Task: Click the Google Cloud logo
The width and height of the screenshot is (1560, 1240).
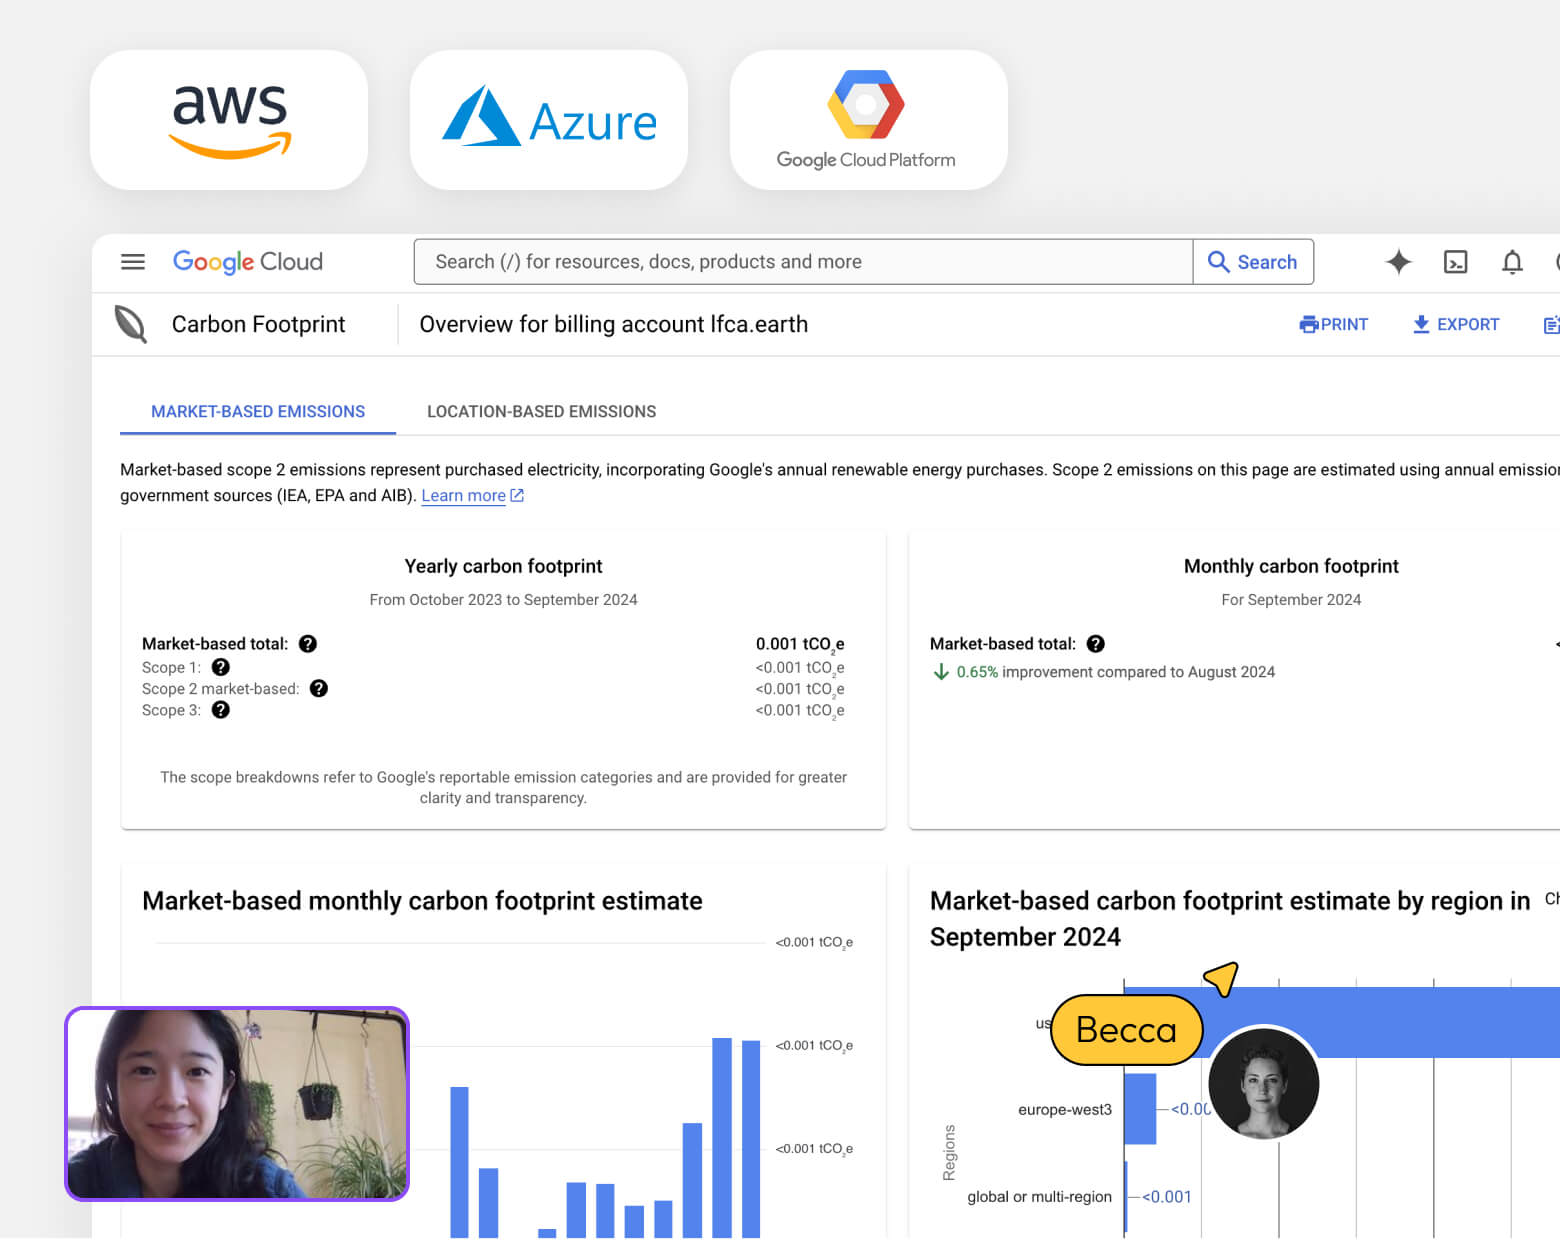Action: coord(248,262)
